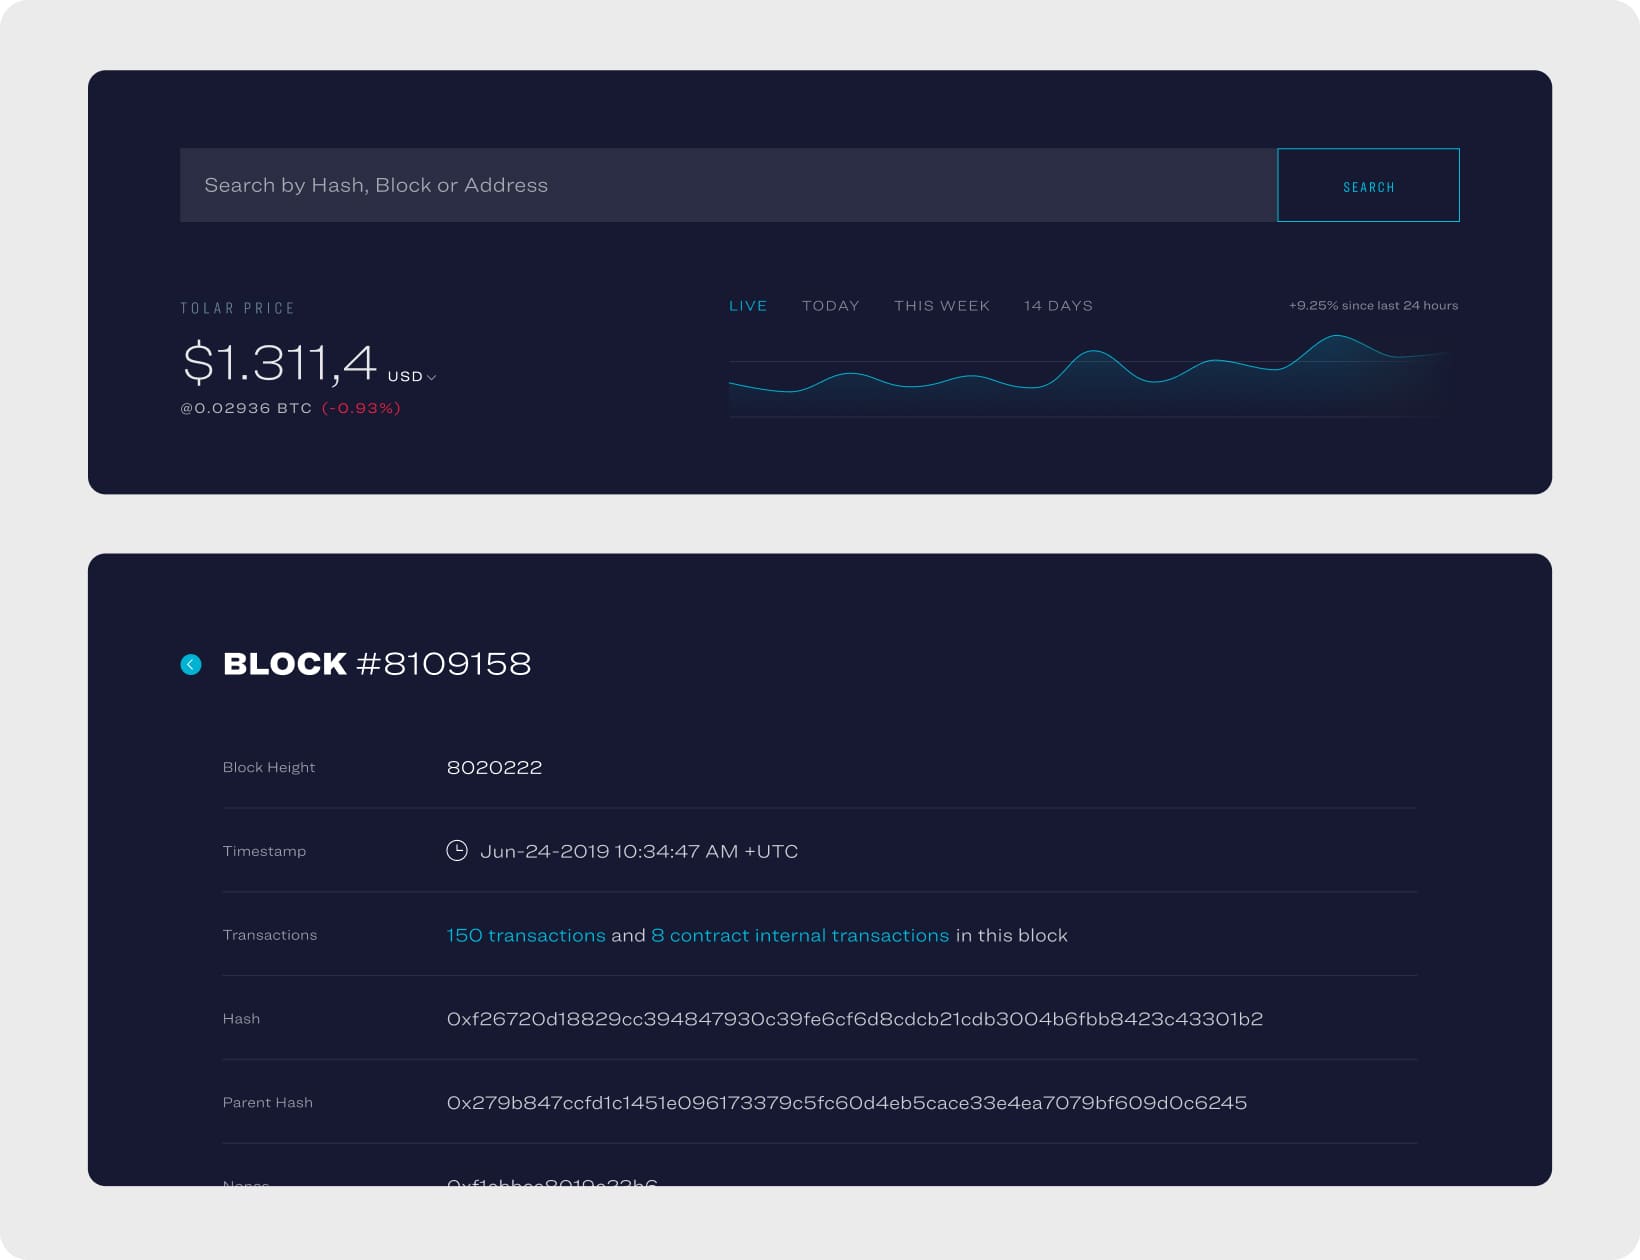Click the parent hash value starting 0x279b847
Screen dimensions: 1640x1260
point(846,1103)
